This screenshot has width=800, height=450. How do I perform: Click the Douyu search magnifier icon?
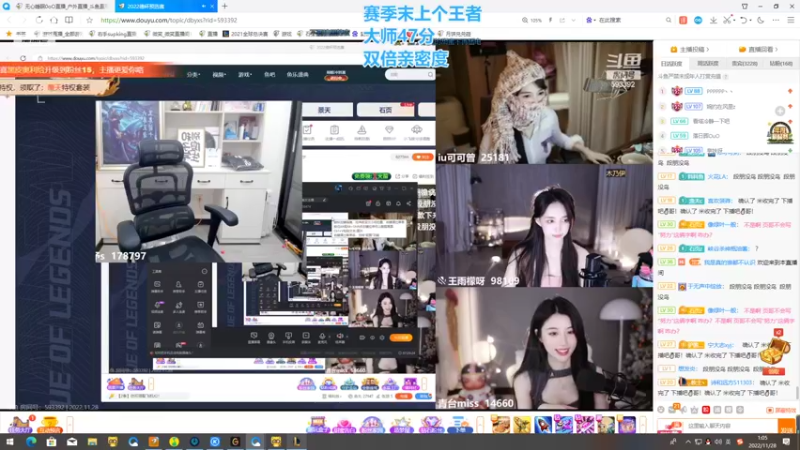(x=431, y=74)
